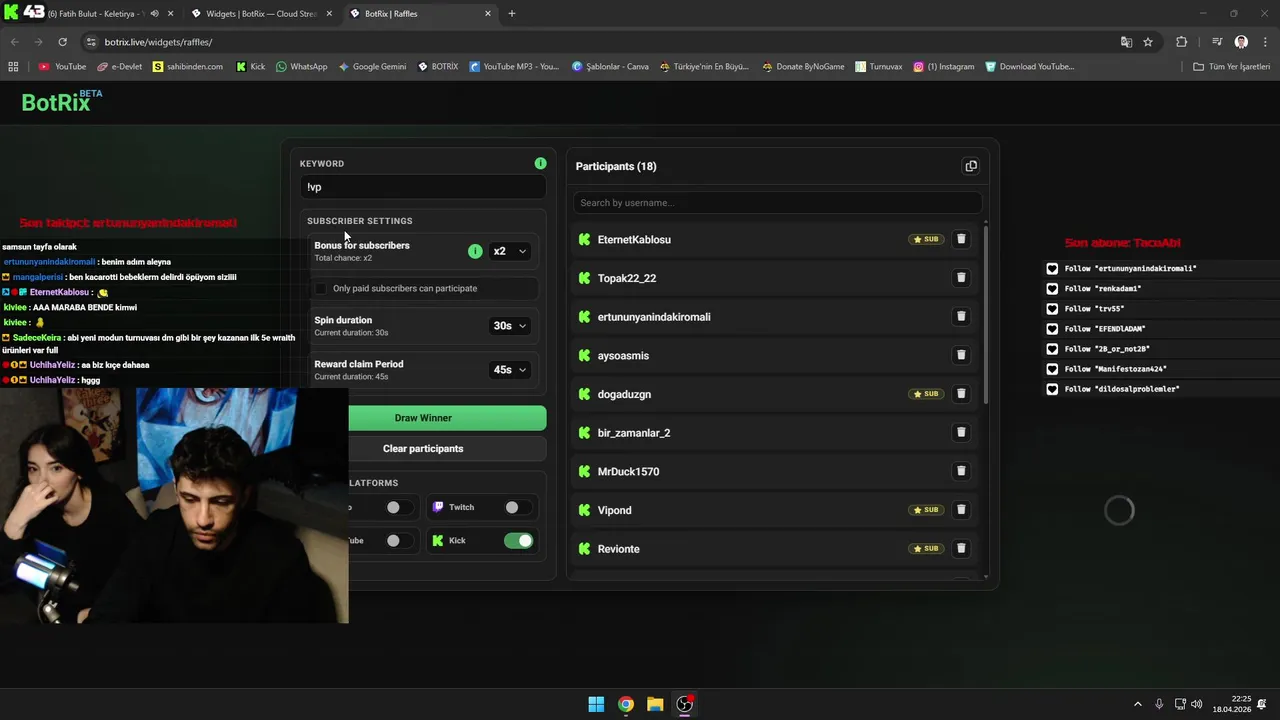Open a new browser tab

coord(512,14)
